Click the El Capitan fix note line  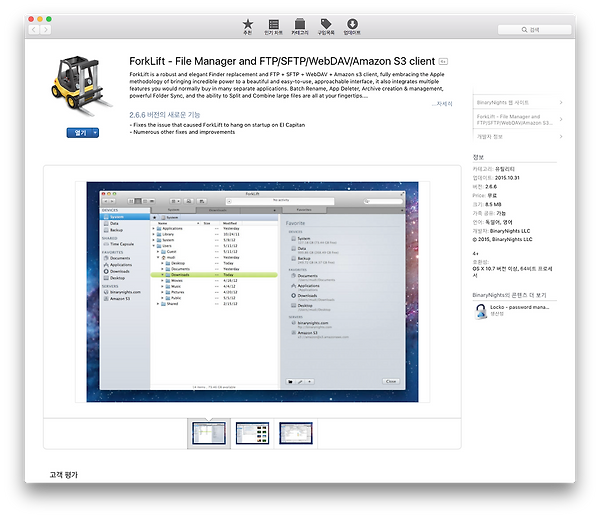[217, 125]
